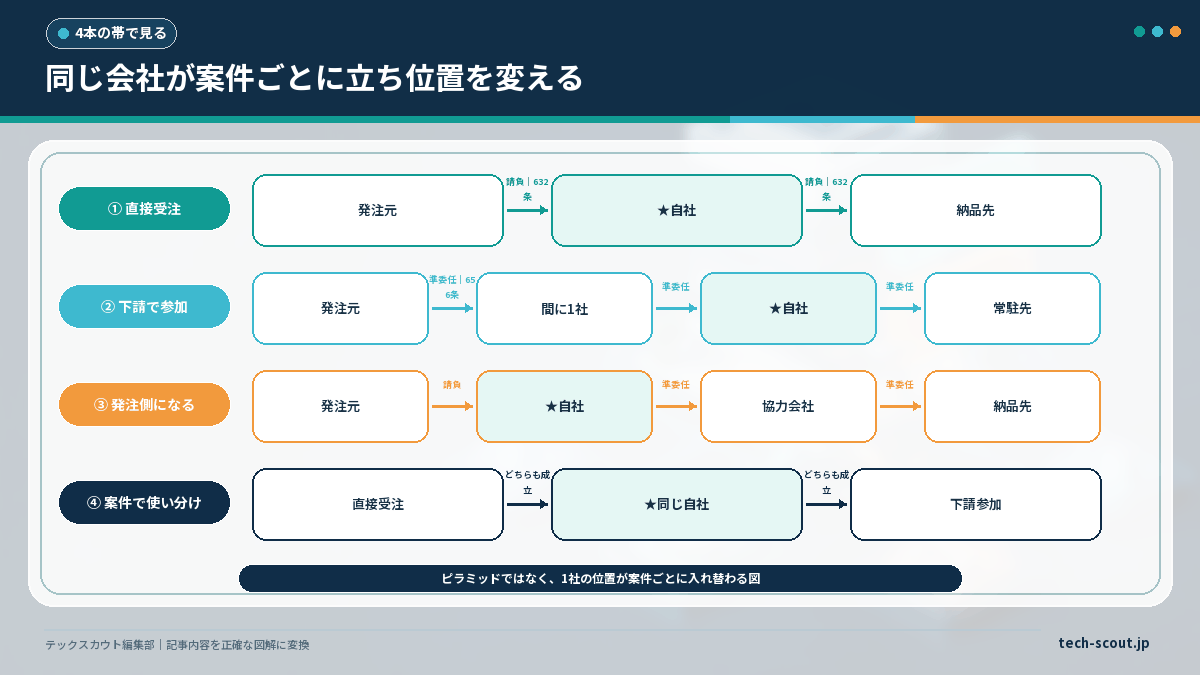Click どちらも成立 label between ★同じ自社 and 下請参加
The image size is (1200, 675).
826,483
